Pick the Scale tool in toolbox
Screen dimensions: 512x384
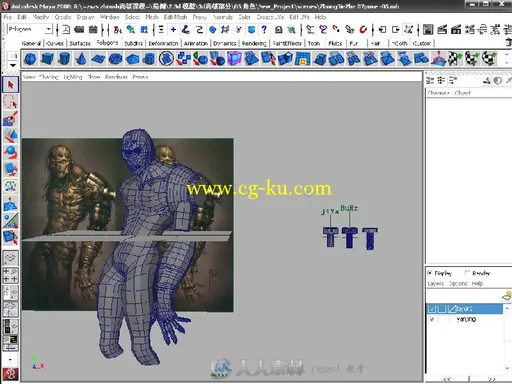tap(10, 169)
